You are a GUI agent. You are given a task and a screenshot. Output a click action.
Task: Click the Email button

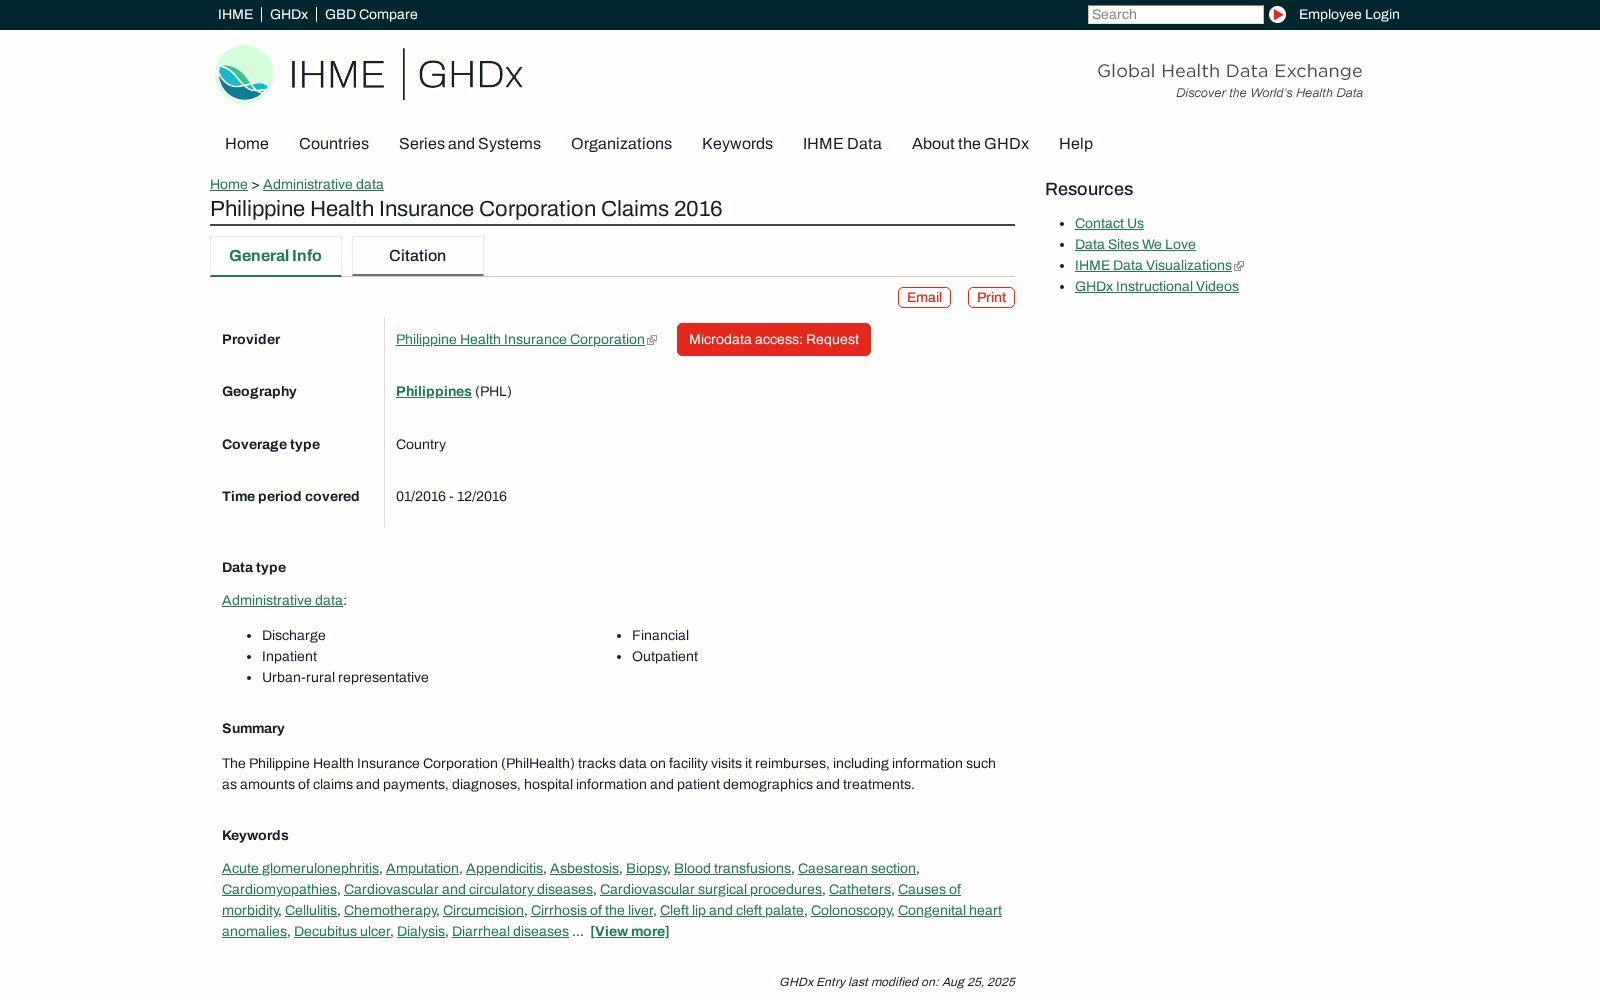tap(924, 297)
